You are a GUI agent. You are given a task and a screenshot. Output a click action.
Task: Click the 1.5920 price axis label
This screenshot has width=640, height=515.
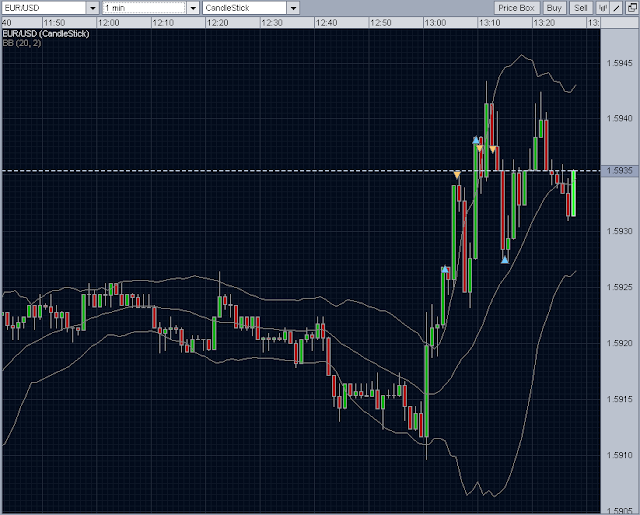(619, 343)
